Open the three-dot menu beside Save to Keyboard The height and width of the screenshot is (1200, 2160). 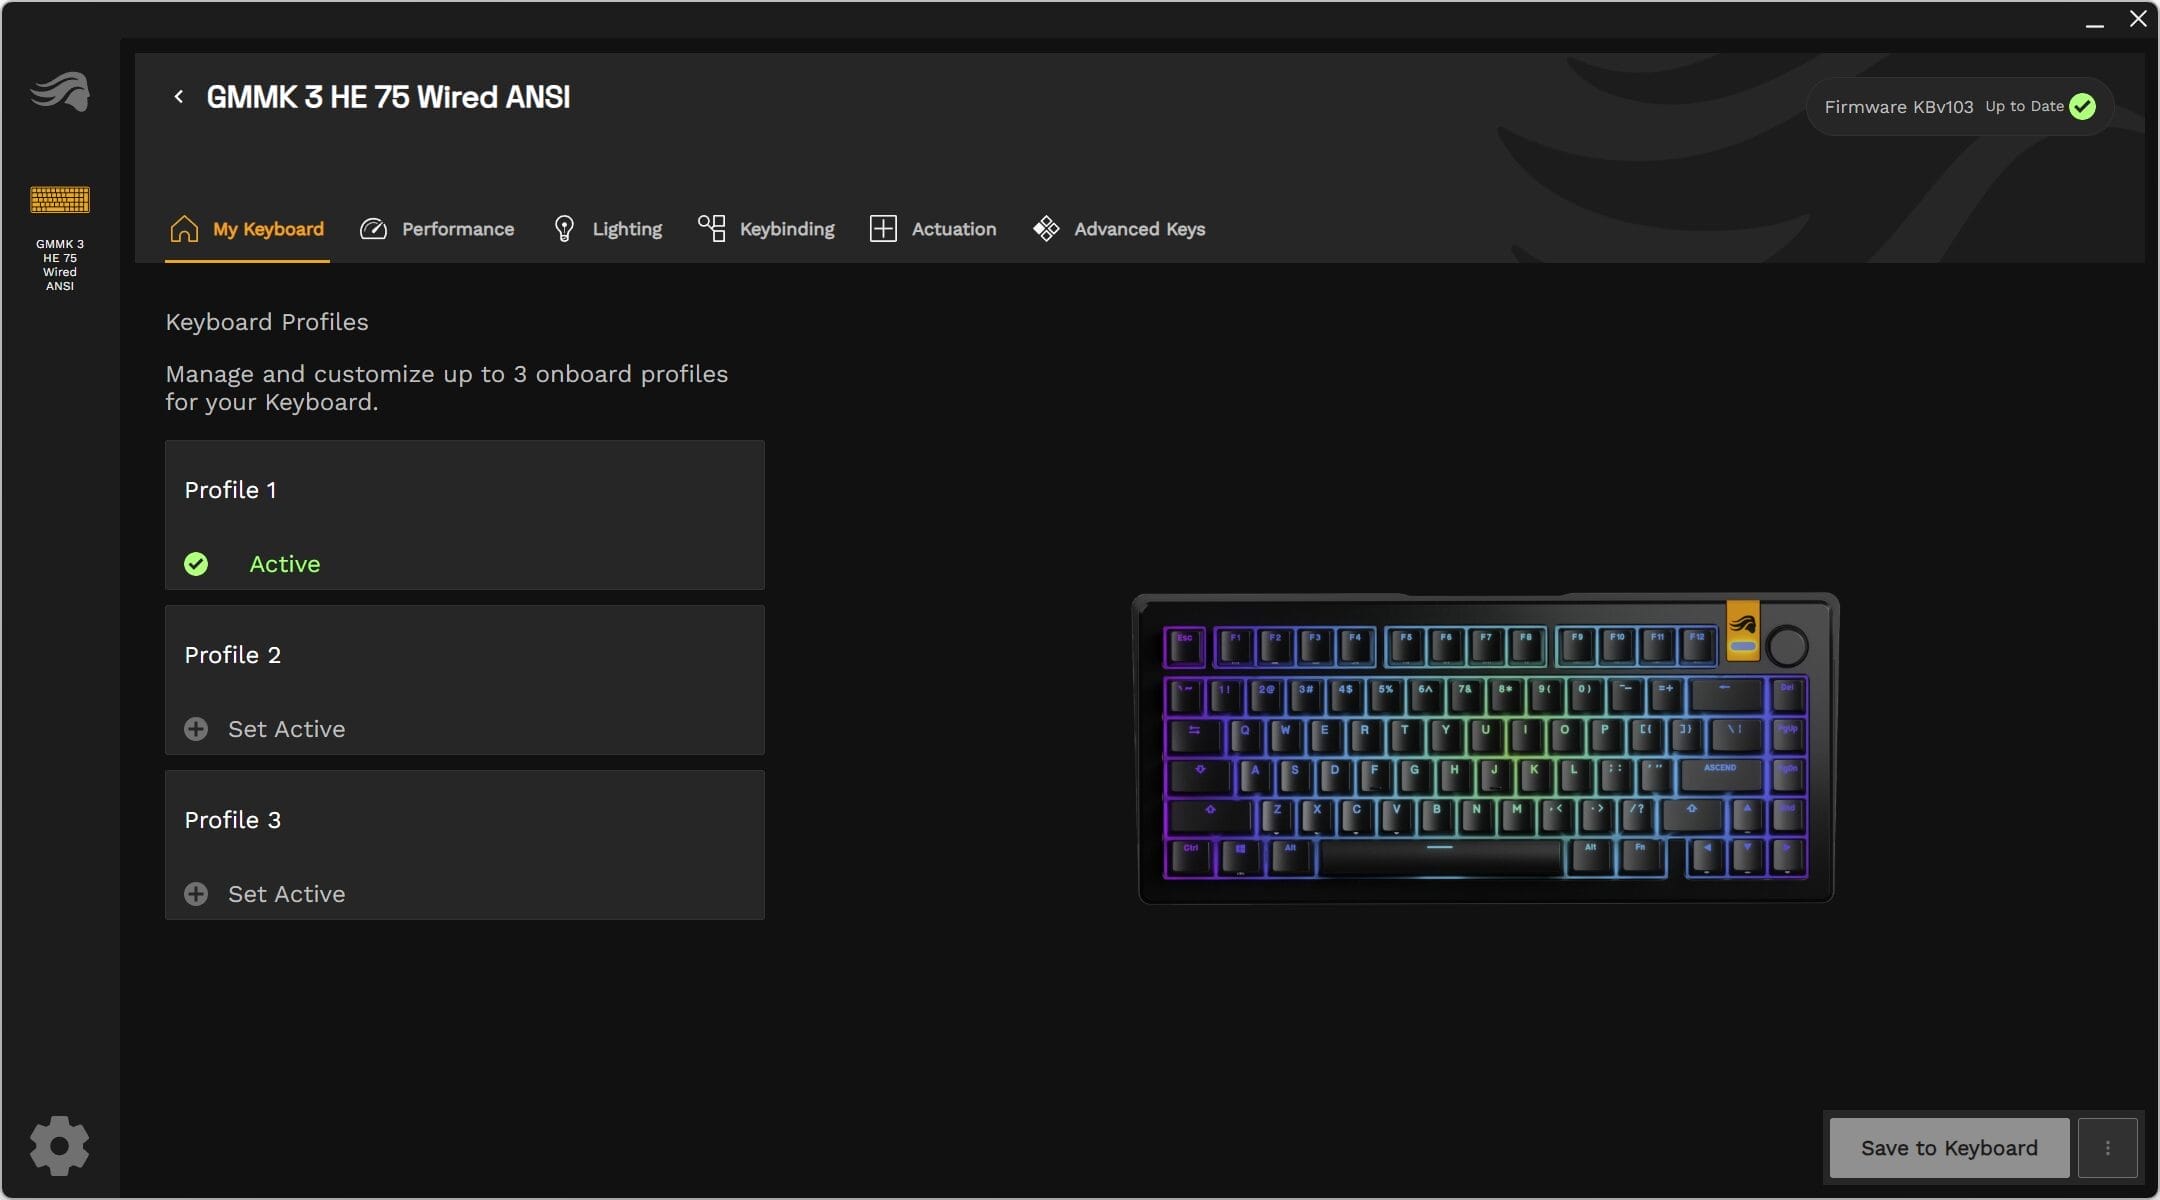[x=2107, y=1148]
